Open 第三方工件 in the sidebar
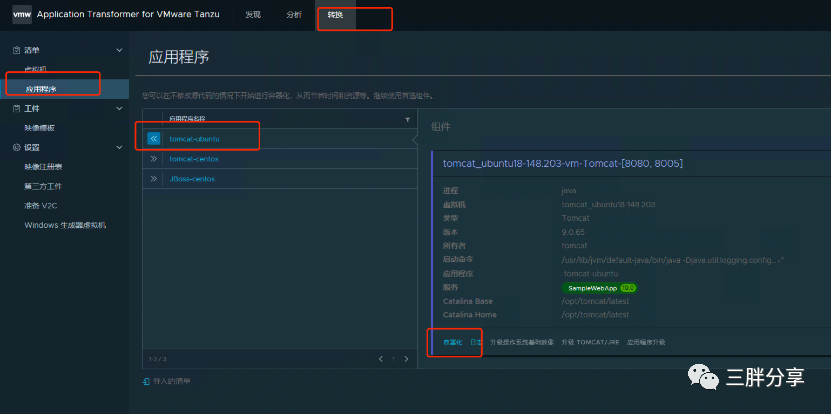Screen dimensions: 832x414 [43, 186]
